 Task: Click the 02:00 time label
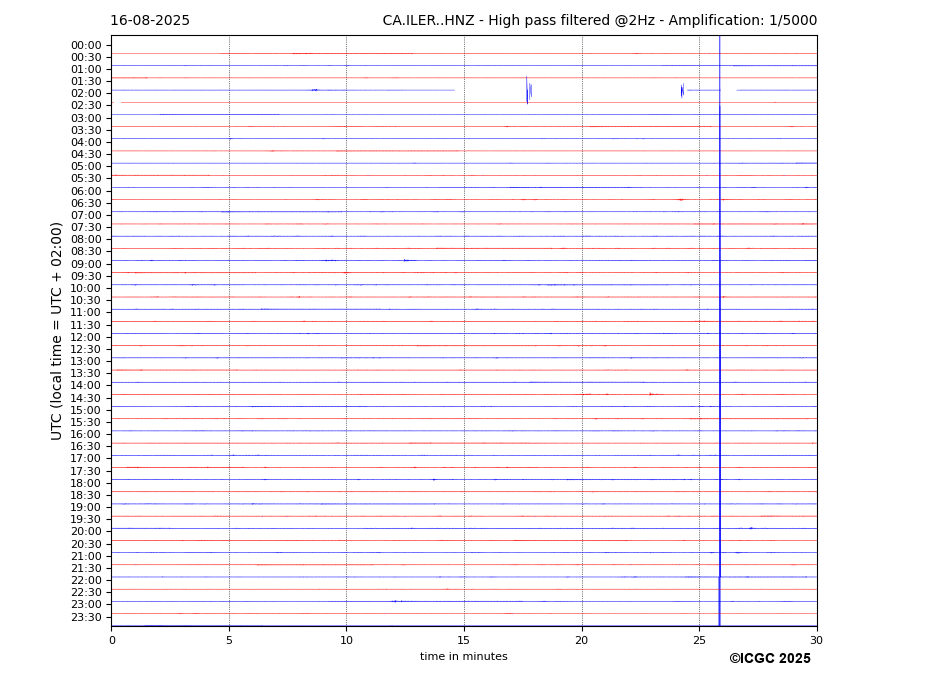pos(86,93)
